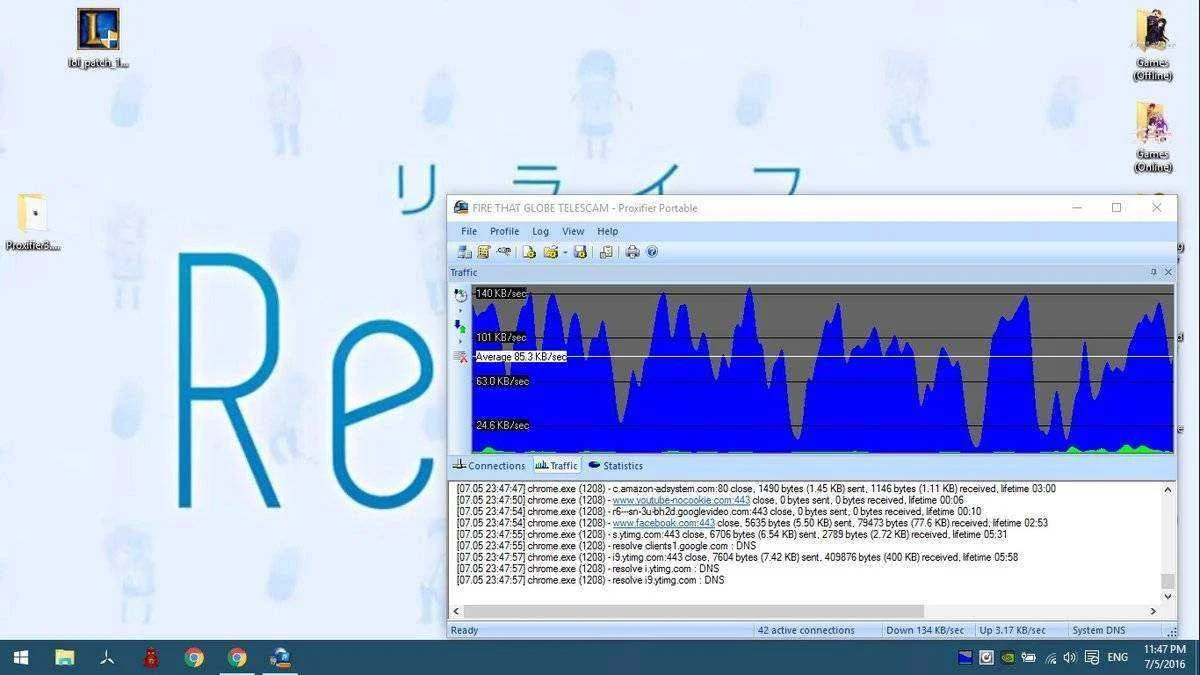1200x675 pixels.
Task: Click the log vertical scrollbar thumb
Action: coord(1168,581)
